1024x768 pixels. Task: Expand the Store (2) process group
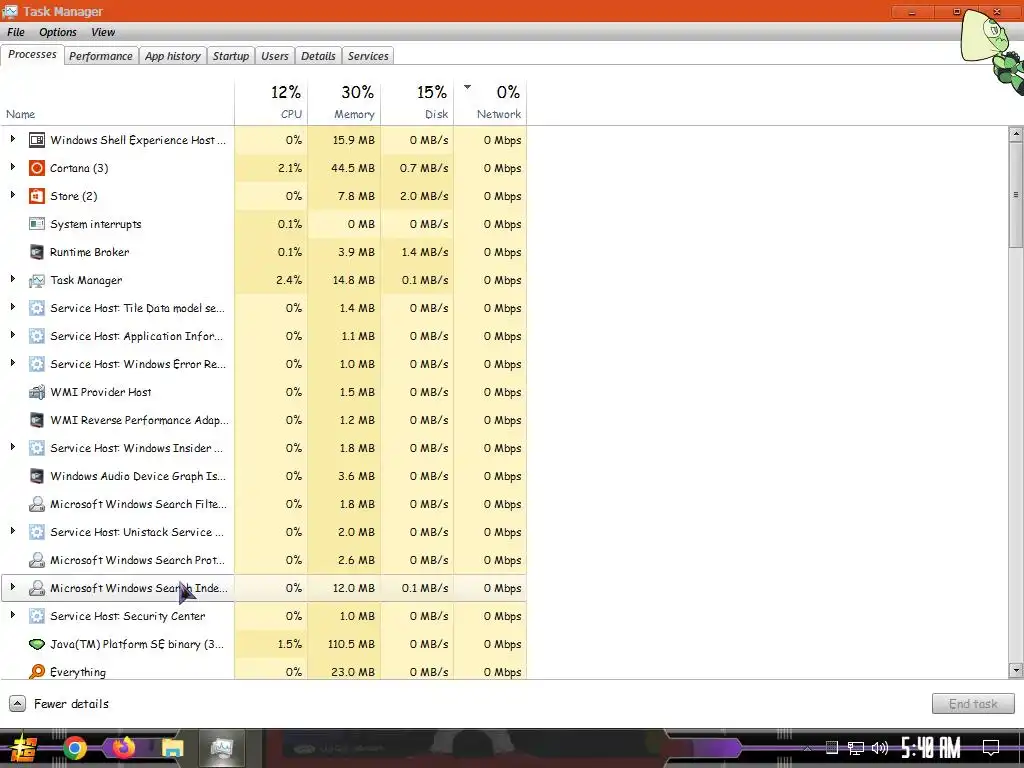pos(12,195)
